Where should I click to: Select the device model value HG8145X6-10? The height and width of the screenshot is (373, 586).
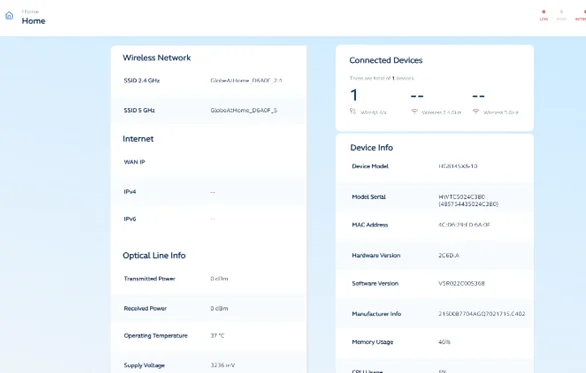[x=458, y=166]
